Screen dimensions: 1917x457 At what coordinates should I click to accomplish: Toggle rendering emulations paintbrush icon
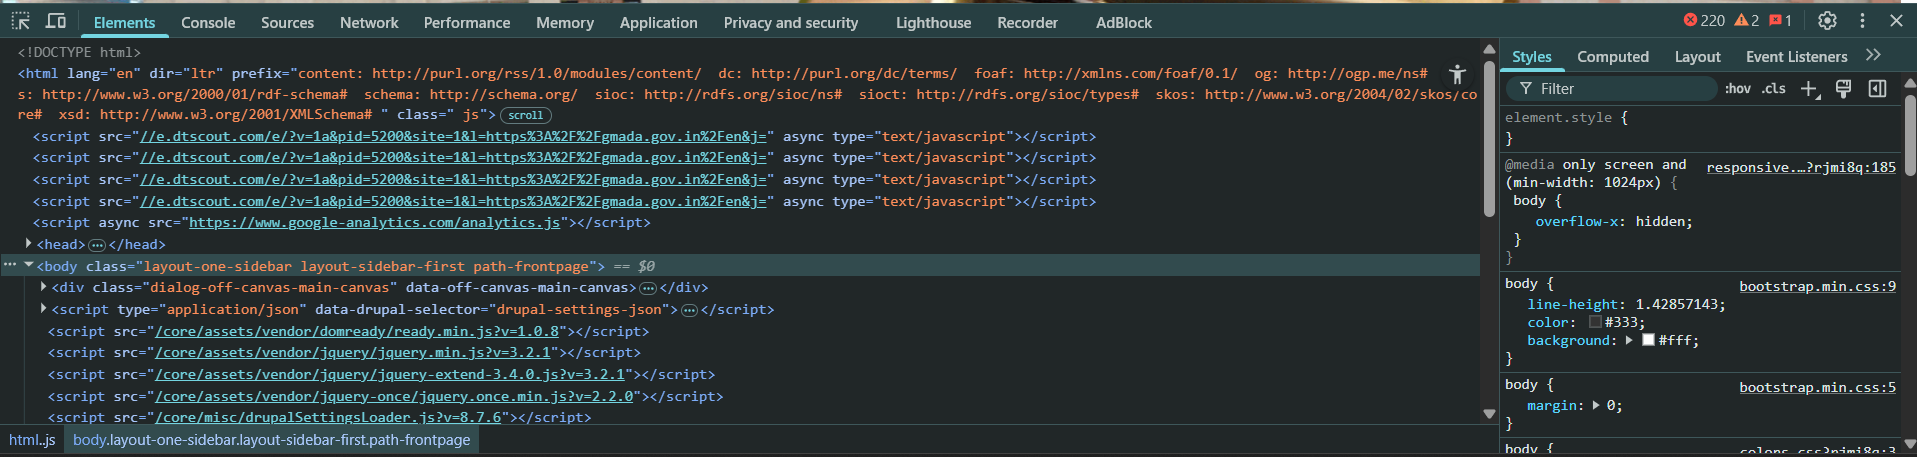pos(1843,89)
